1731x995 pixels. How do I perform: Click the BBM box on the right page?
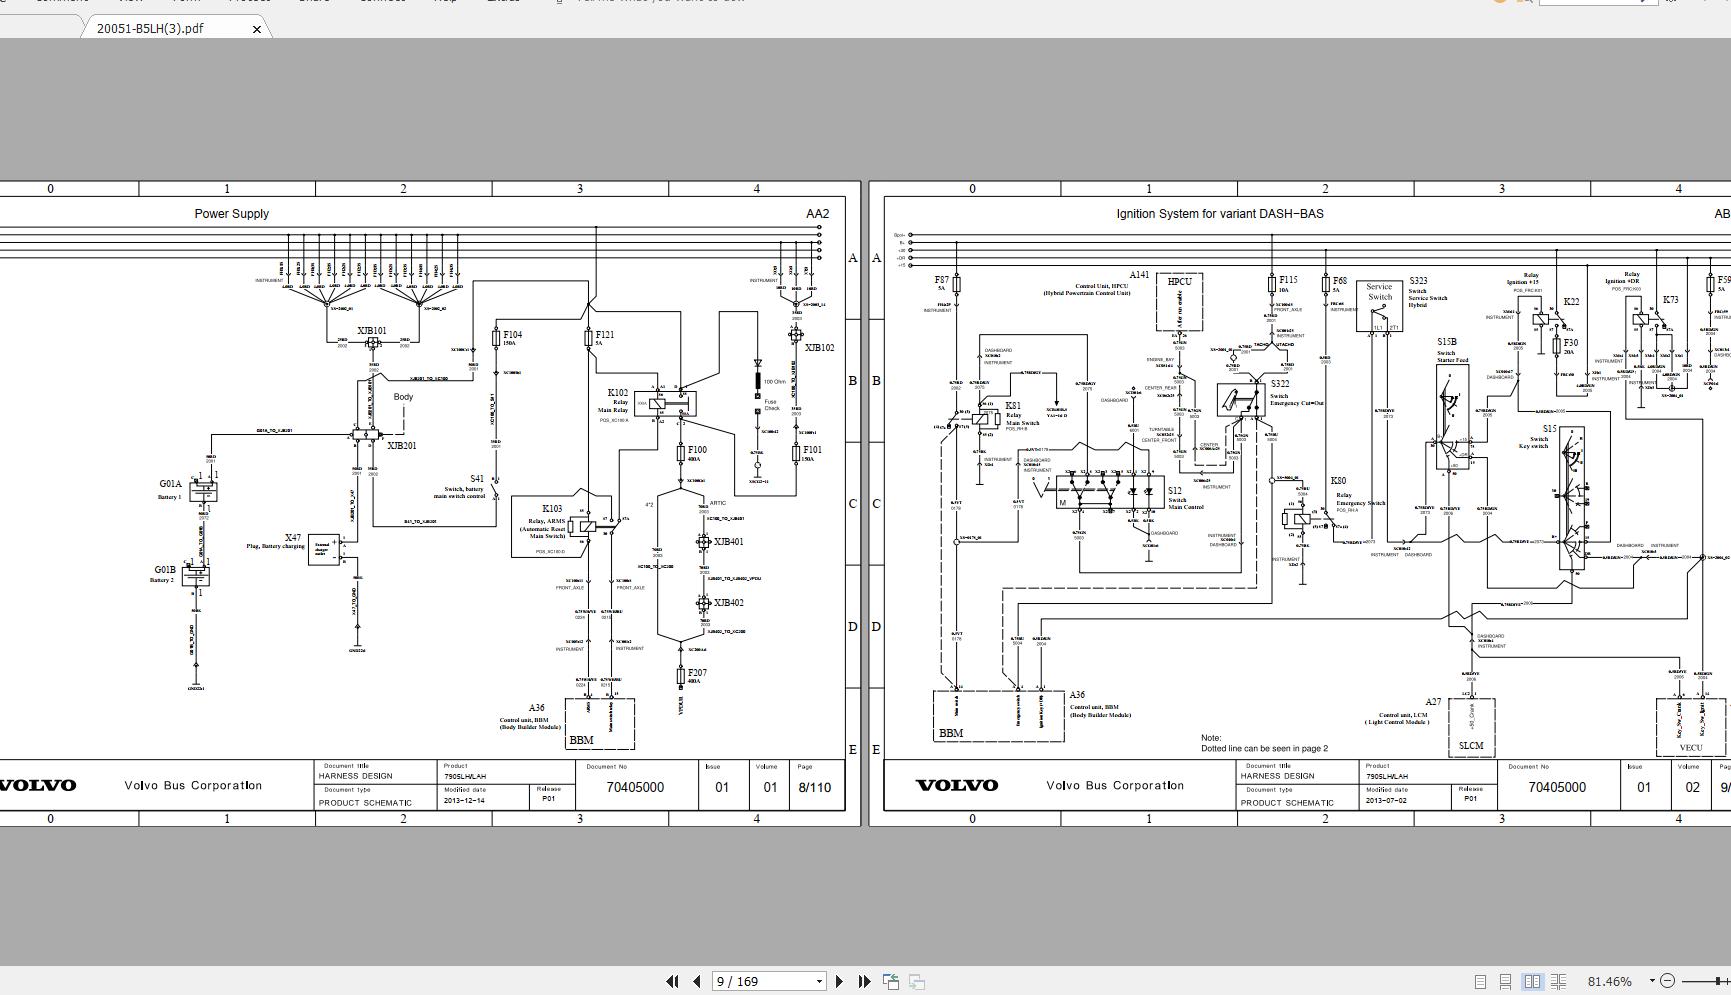click(x=999, y=716)
